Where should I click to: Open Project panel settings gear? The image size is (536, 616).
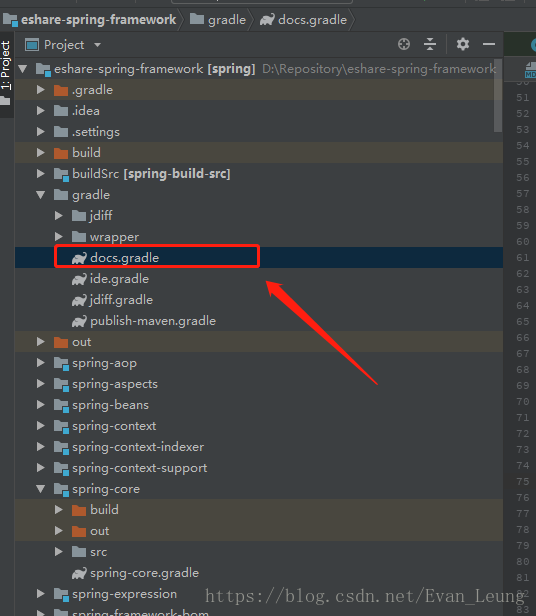(x=463, y=44)
